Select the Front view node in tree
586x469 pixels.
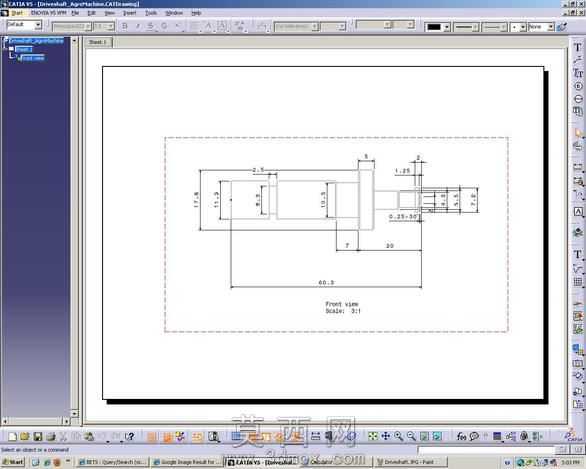[33, 58]
